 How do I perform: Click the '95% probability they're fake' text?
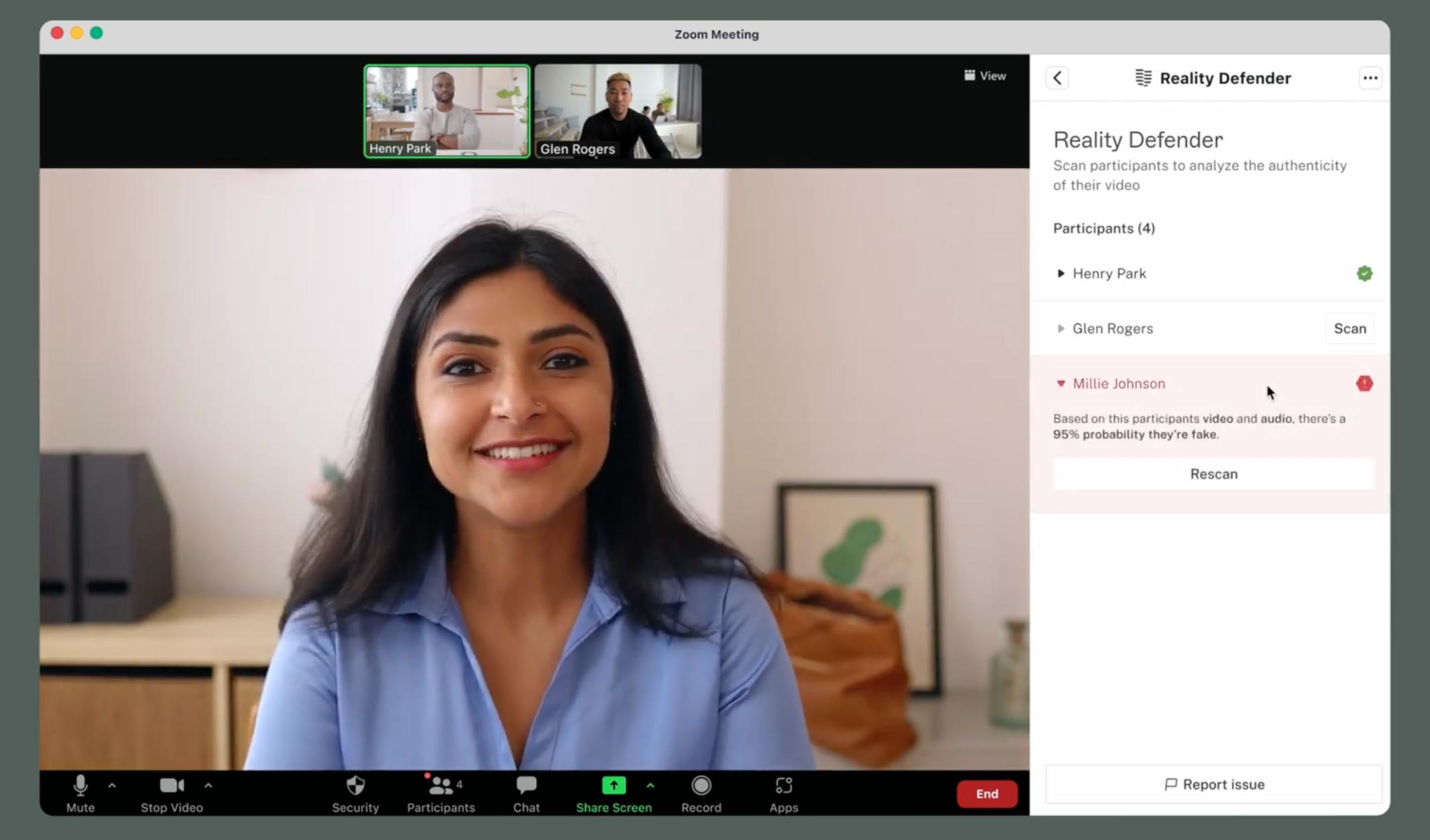pos(1136,435)
